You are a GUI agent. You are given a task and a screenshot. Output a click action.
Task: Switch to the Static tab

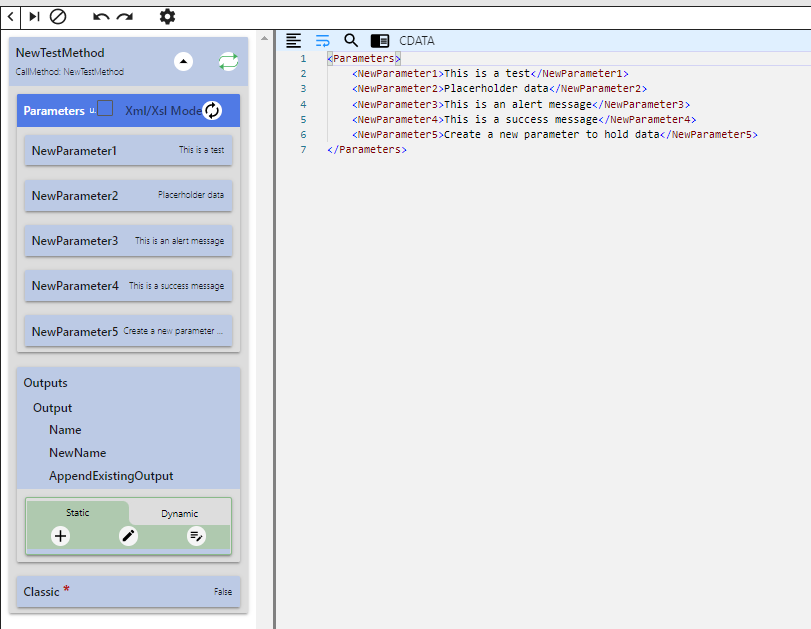pos(78,513)
